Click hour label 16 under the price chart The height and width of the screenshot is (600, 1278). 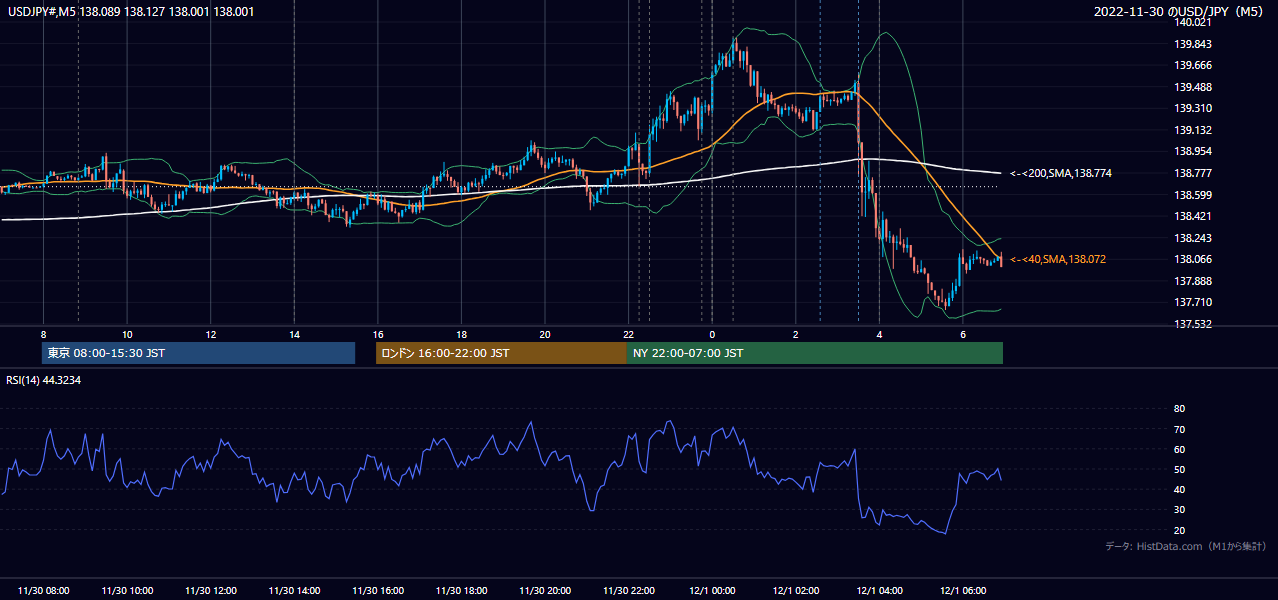[x=378, y=334]
